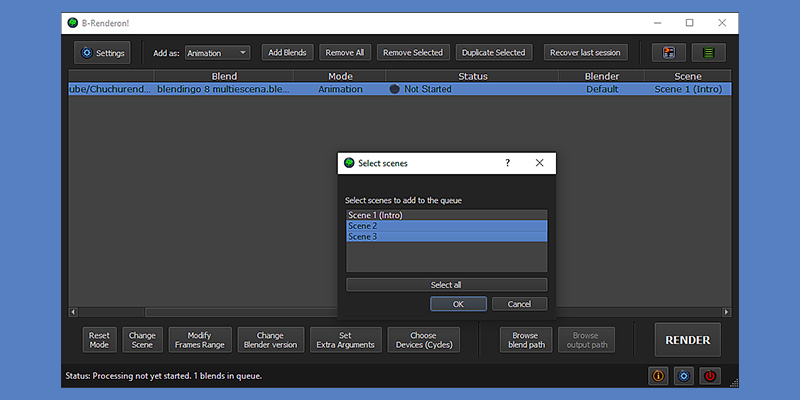The width and height of the screenshot is (800, 400).
Task: Cancel the scene selection dialog
Action: click(x=519, y=304)
